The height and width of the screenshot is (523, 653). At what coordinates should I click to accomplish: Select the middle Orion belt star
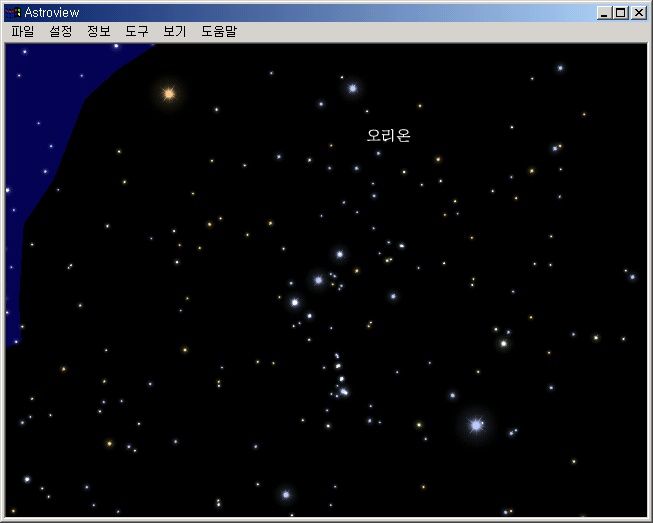coord(319,280)
